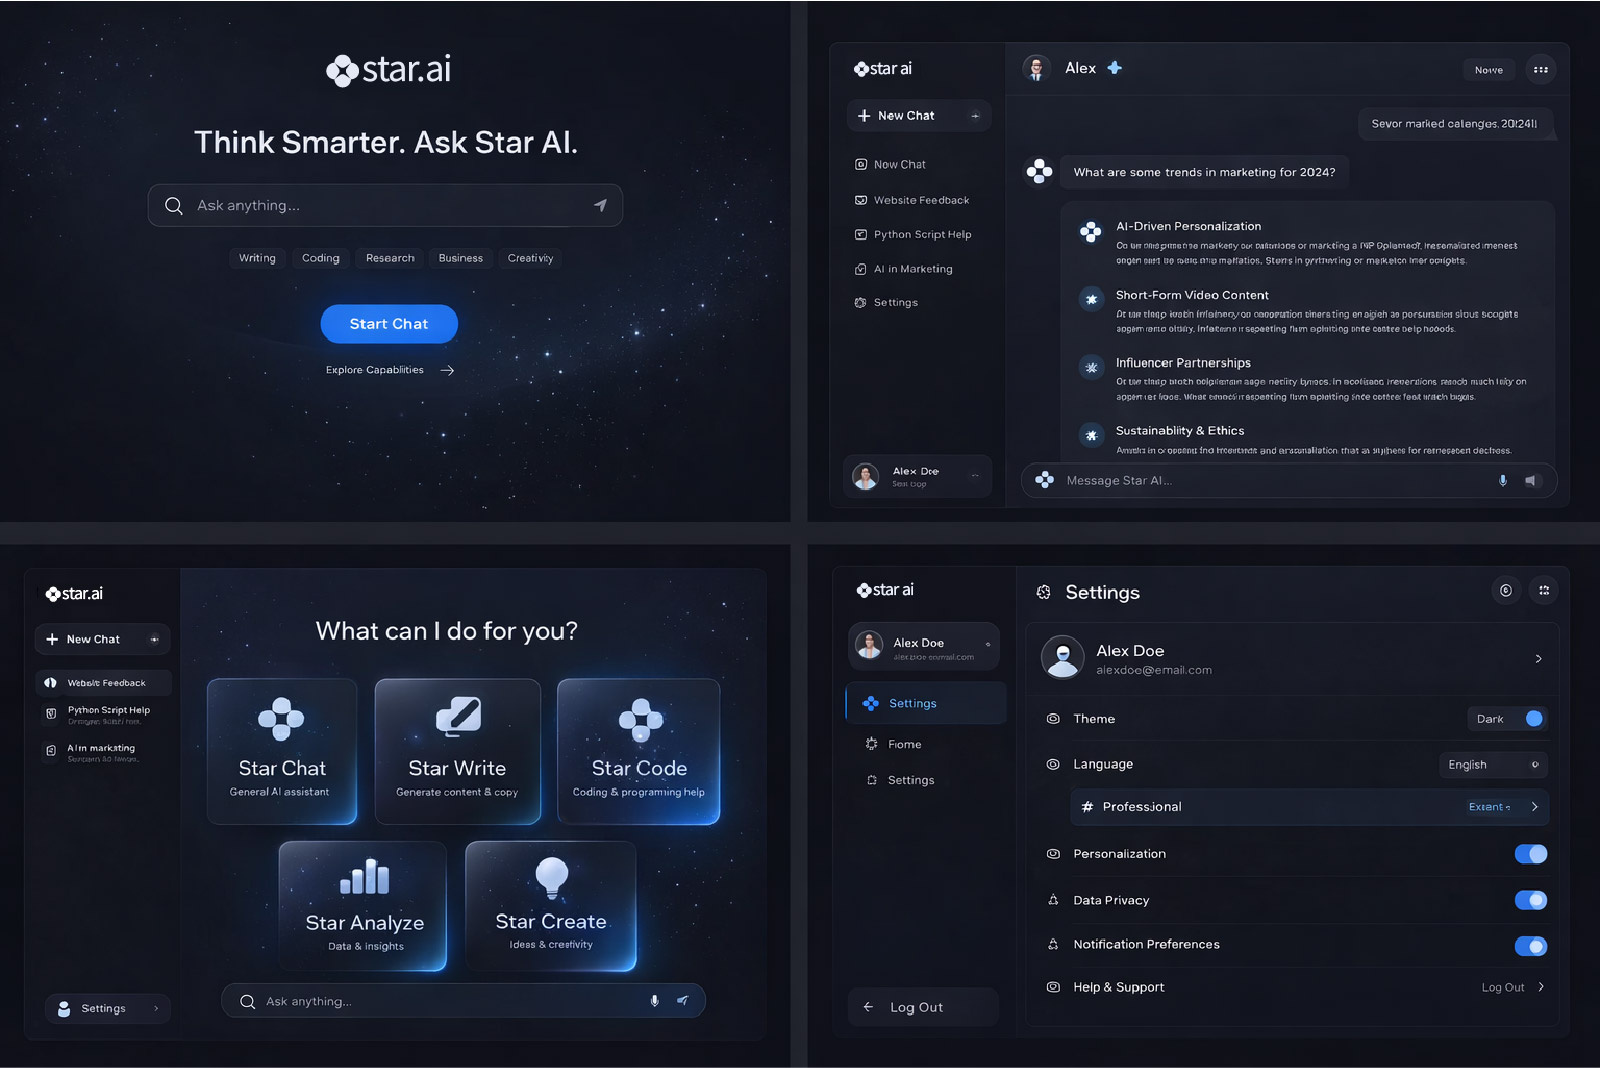The image size is (1600, 1068).
Task: Click the Website Feedback sidebar item
Action: [920, 200]
